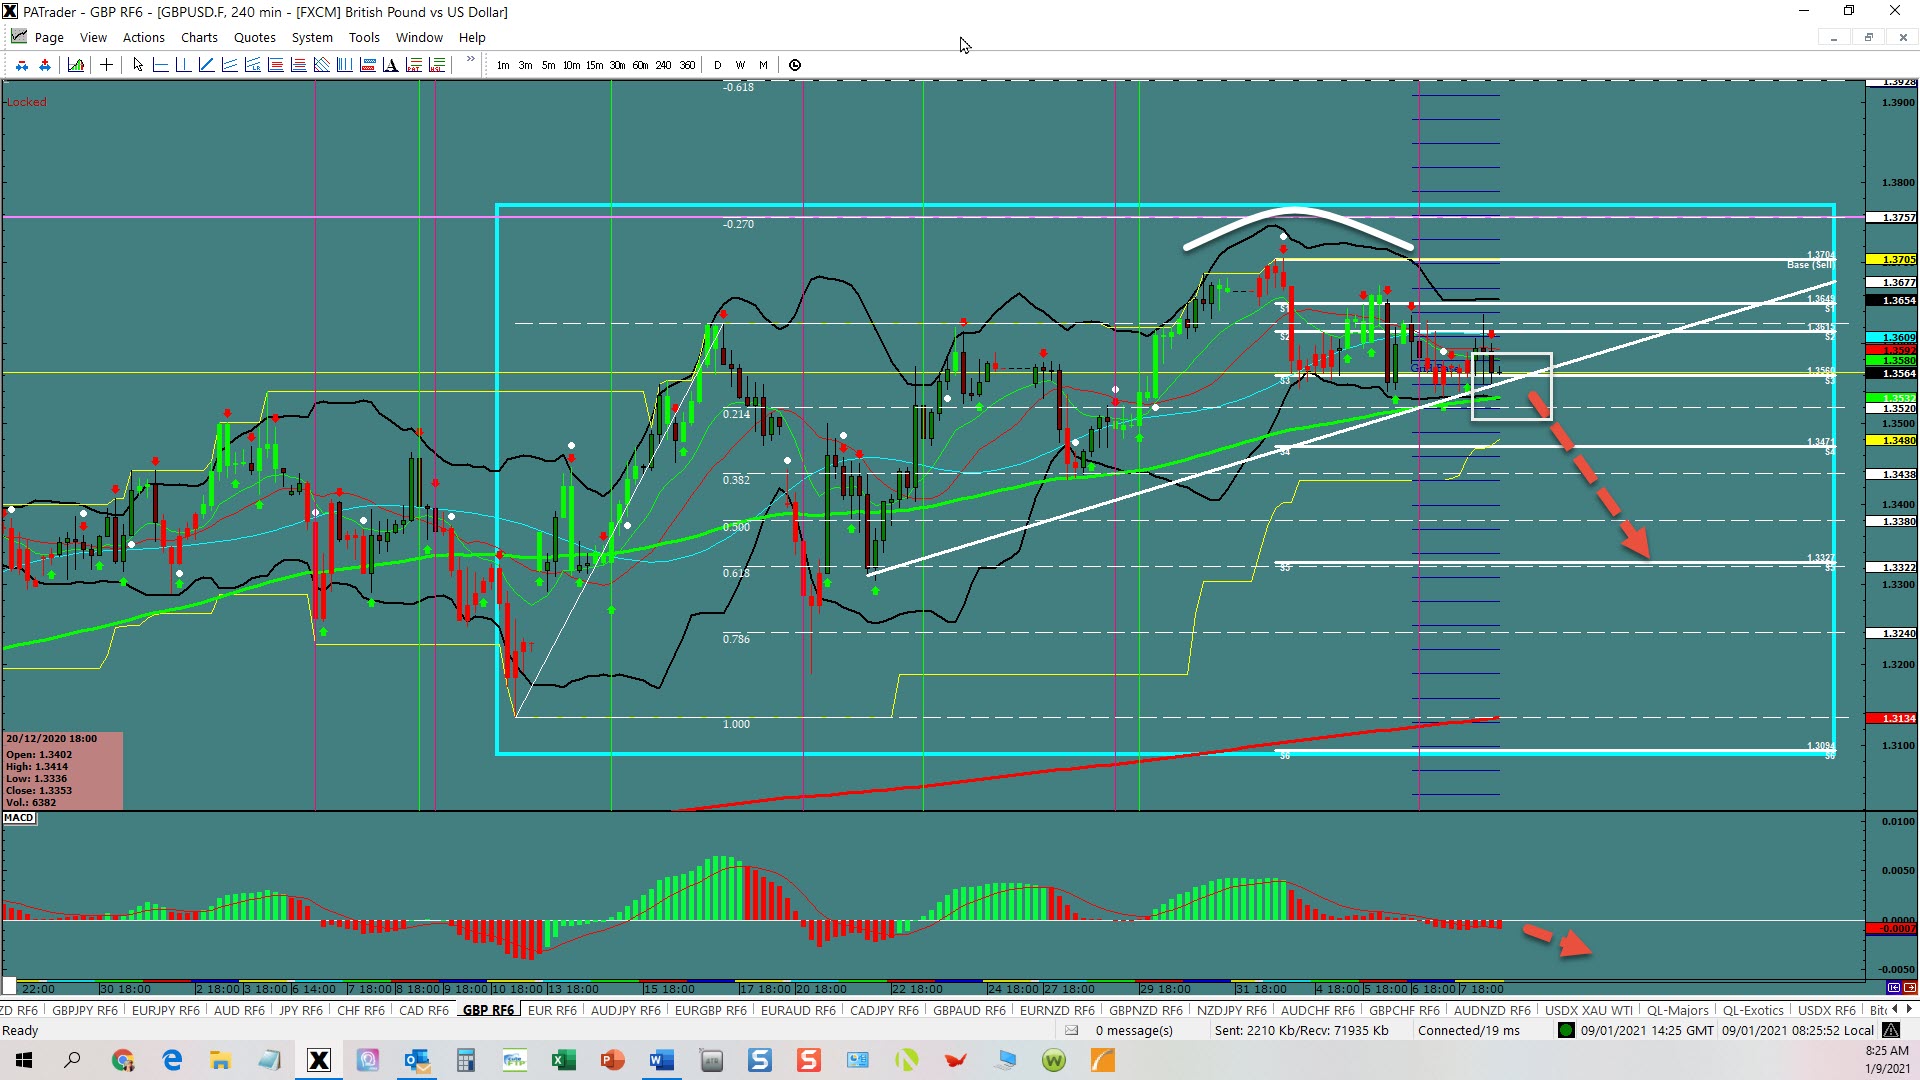Switch chart to Monthly (M) timeframe

763,65
